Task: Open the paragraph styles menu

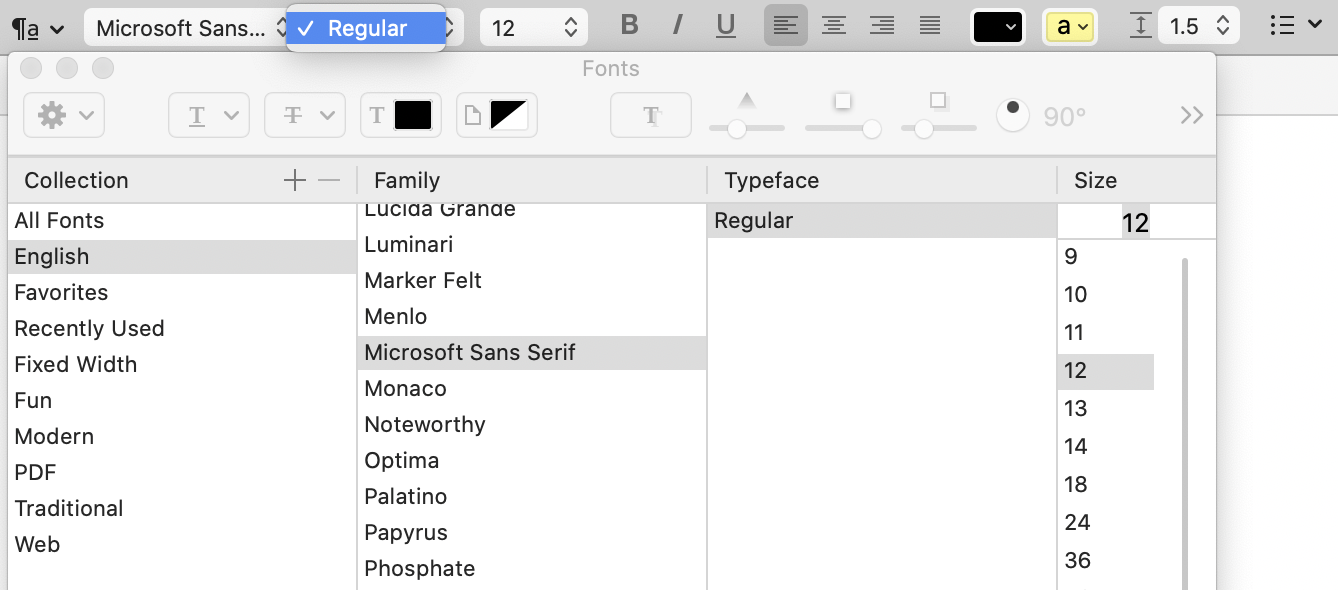Action: (38, 28)
